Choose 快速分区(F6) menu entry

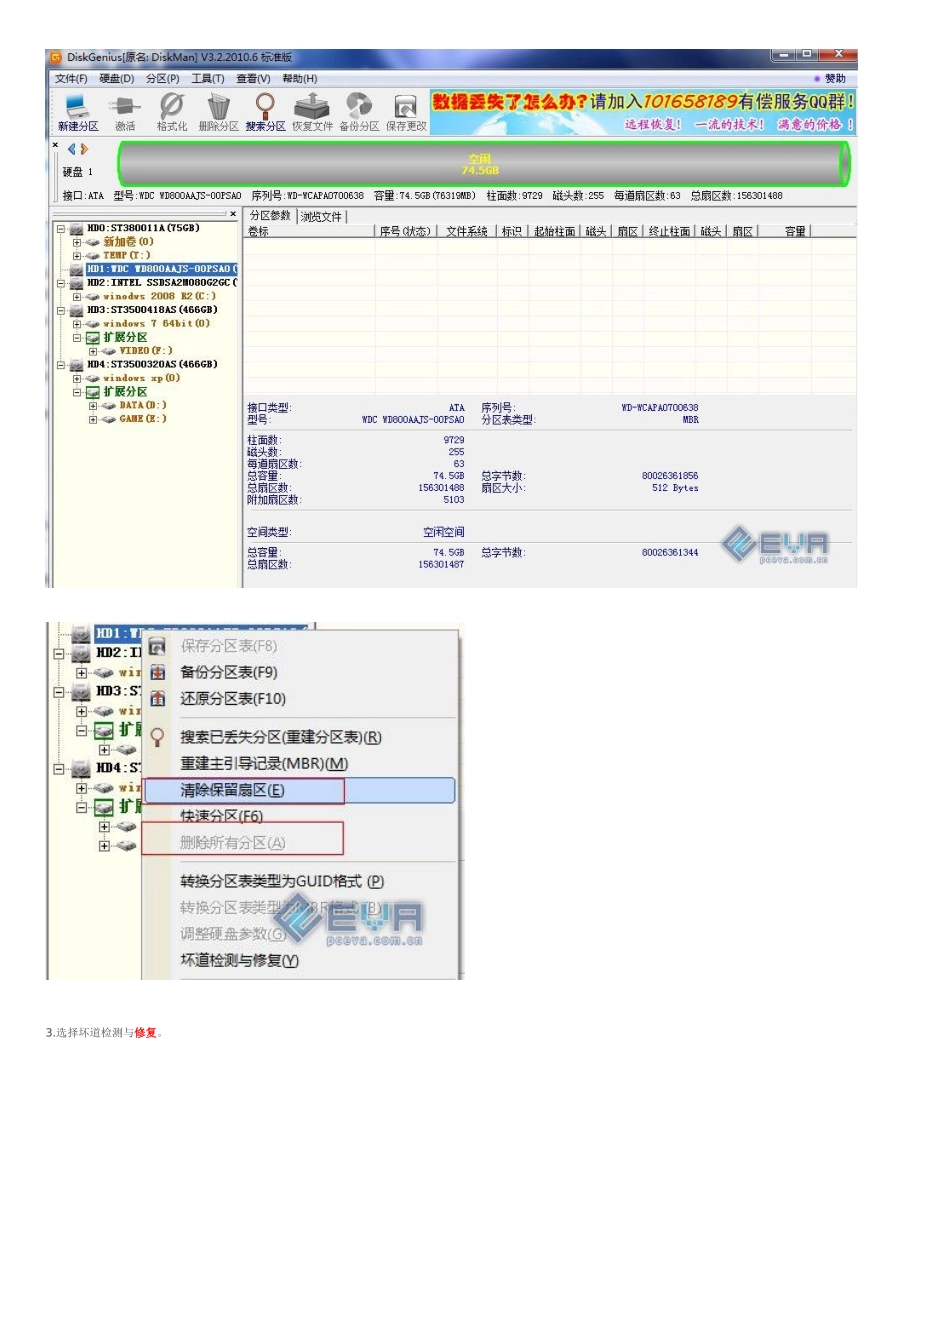point(221,817)
